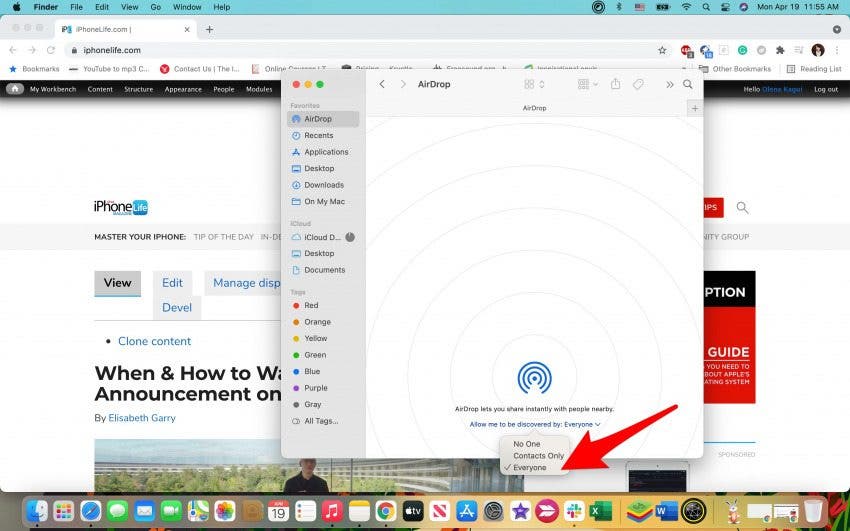This screenshot has width=850, height=531.
Task: Open the Music app in the Dock
Action: (x=333, y=511)
